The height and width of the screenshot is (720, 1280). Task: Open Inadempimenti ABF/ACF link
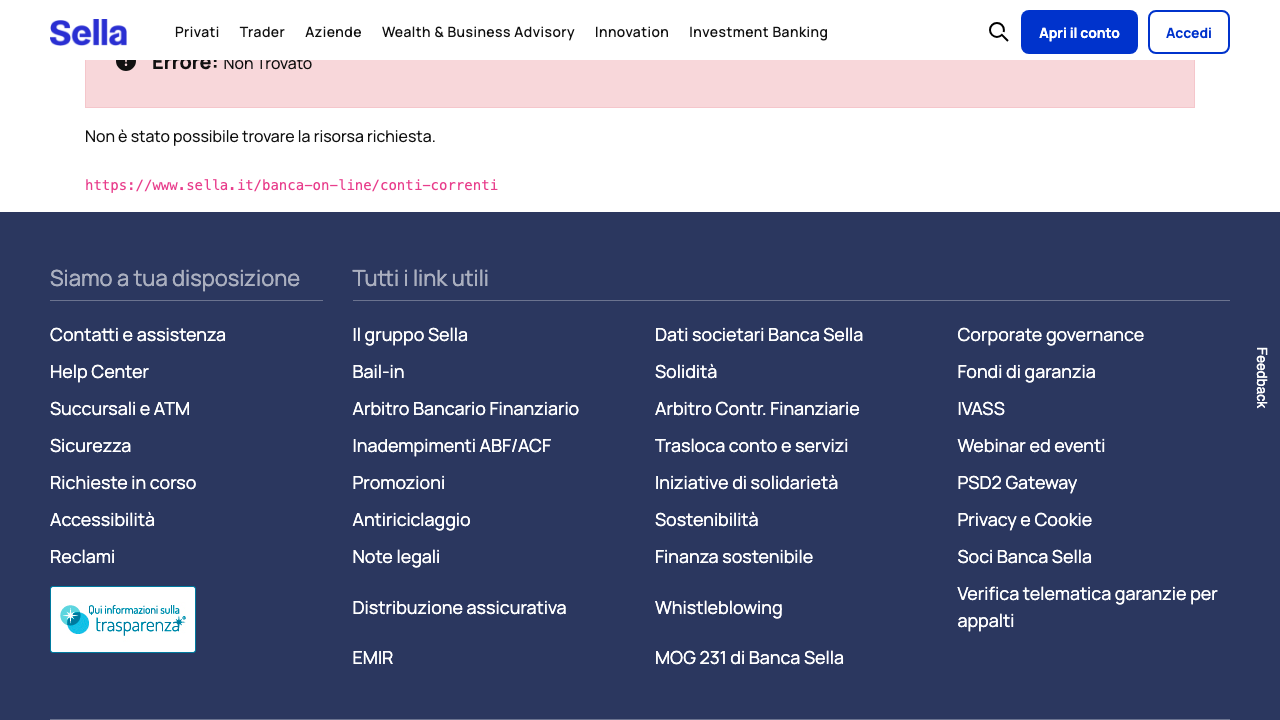pos(451,445)
